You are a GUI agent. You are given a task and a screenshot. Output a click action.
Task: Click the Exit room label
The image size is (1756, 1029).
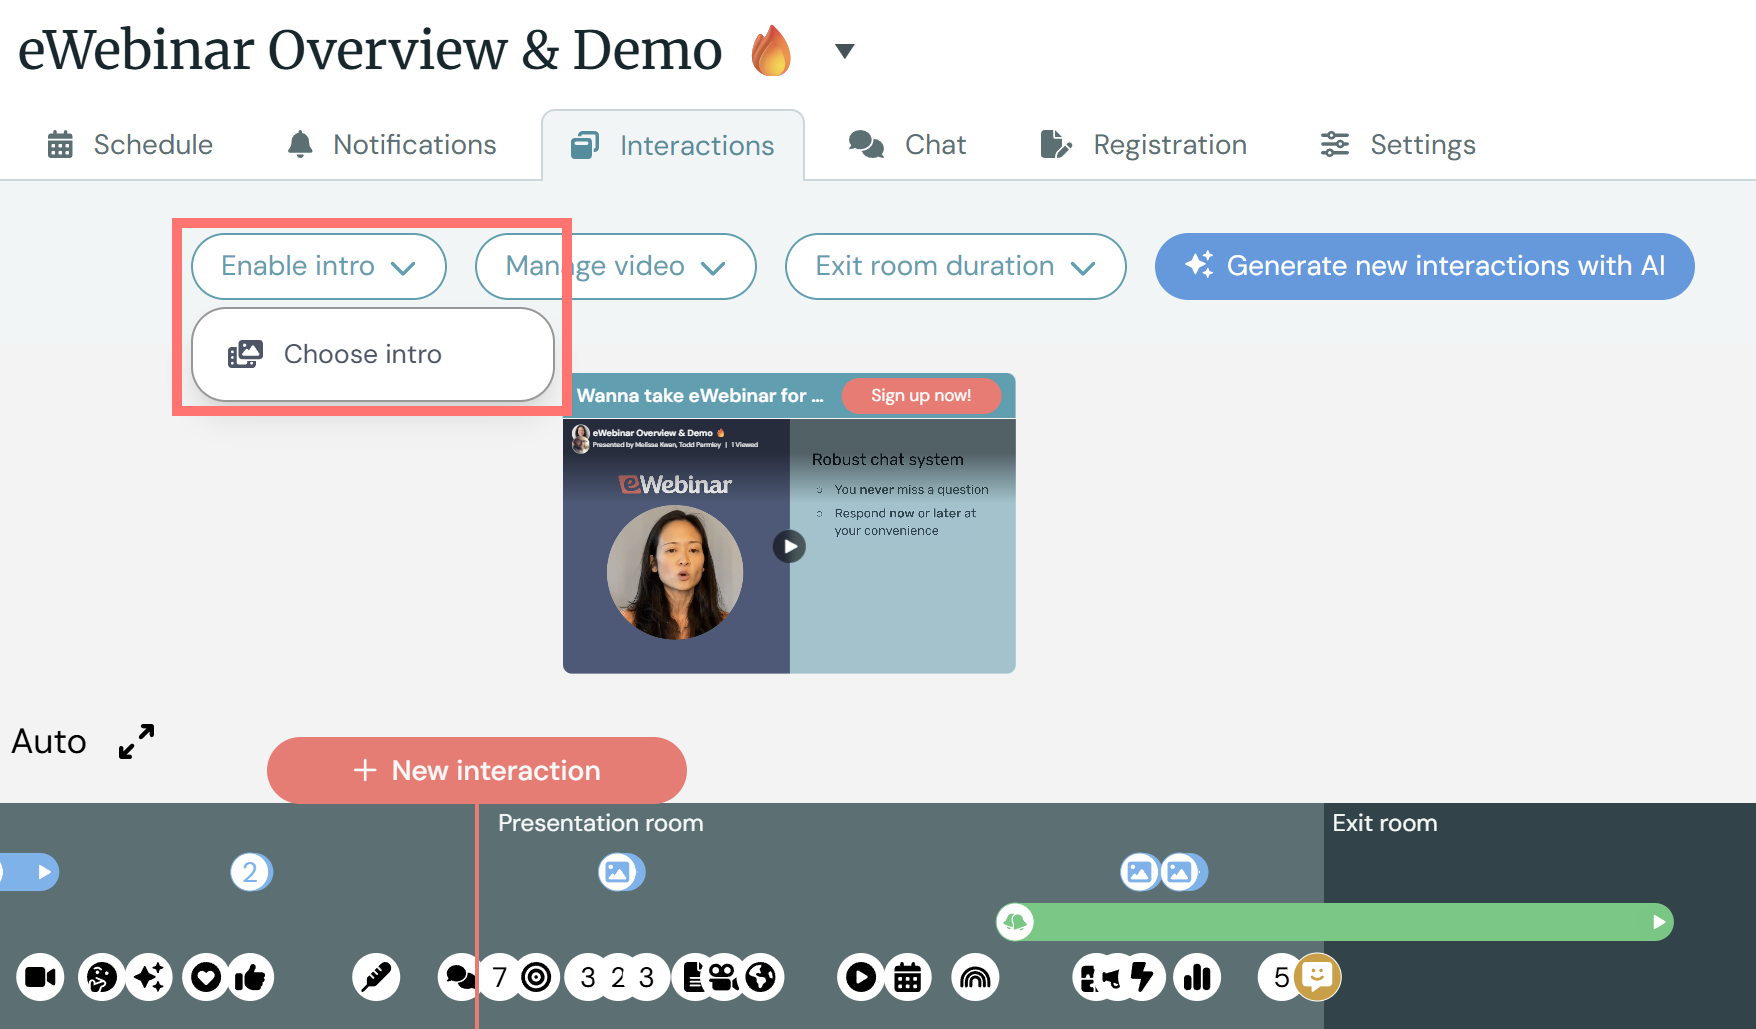pos(1385,823)
